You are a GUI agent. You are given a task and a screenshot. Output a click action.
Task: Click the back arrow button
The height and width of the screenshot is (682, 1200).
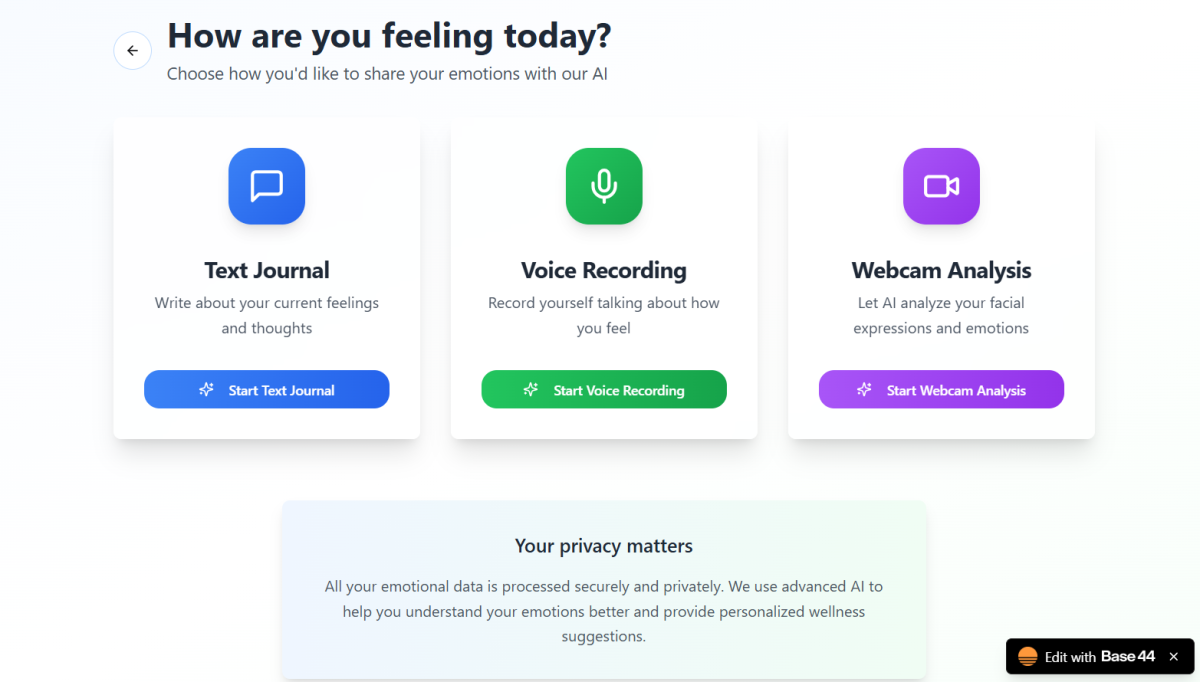click(132, 51)
